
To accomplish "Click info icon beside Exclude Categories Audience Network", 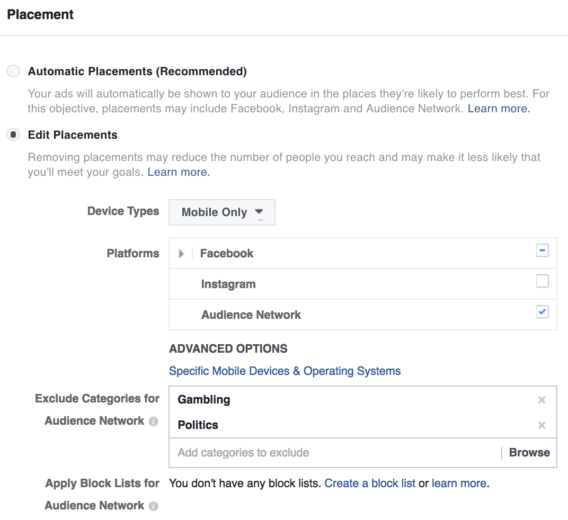I will 154,421.
